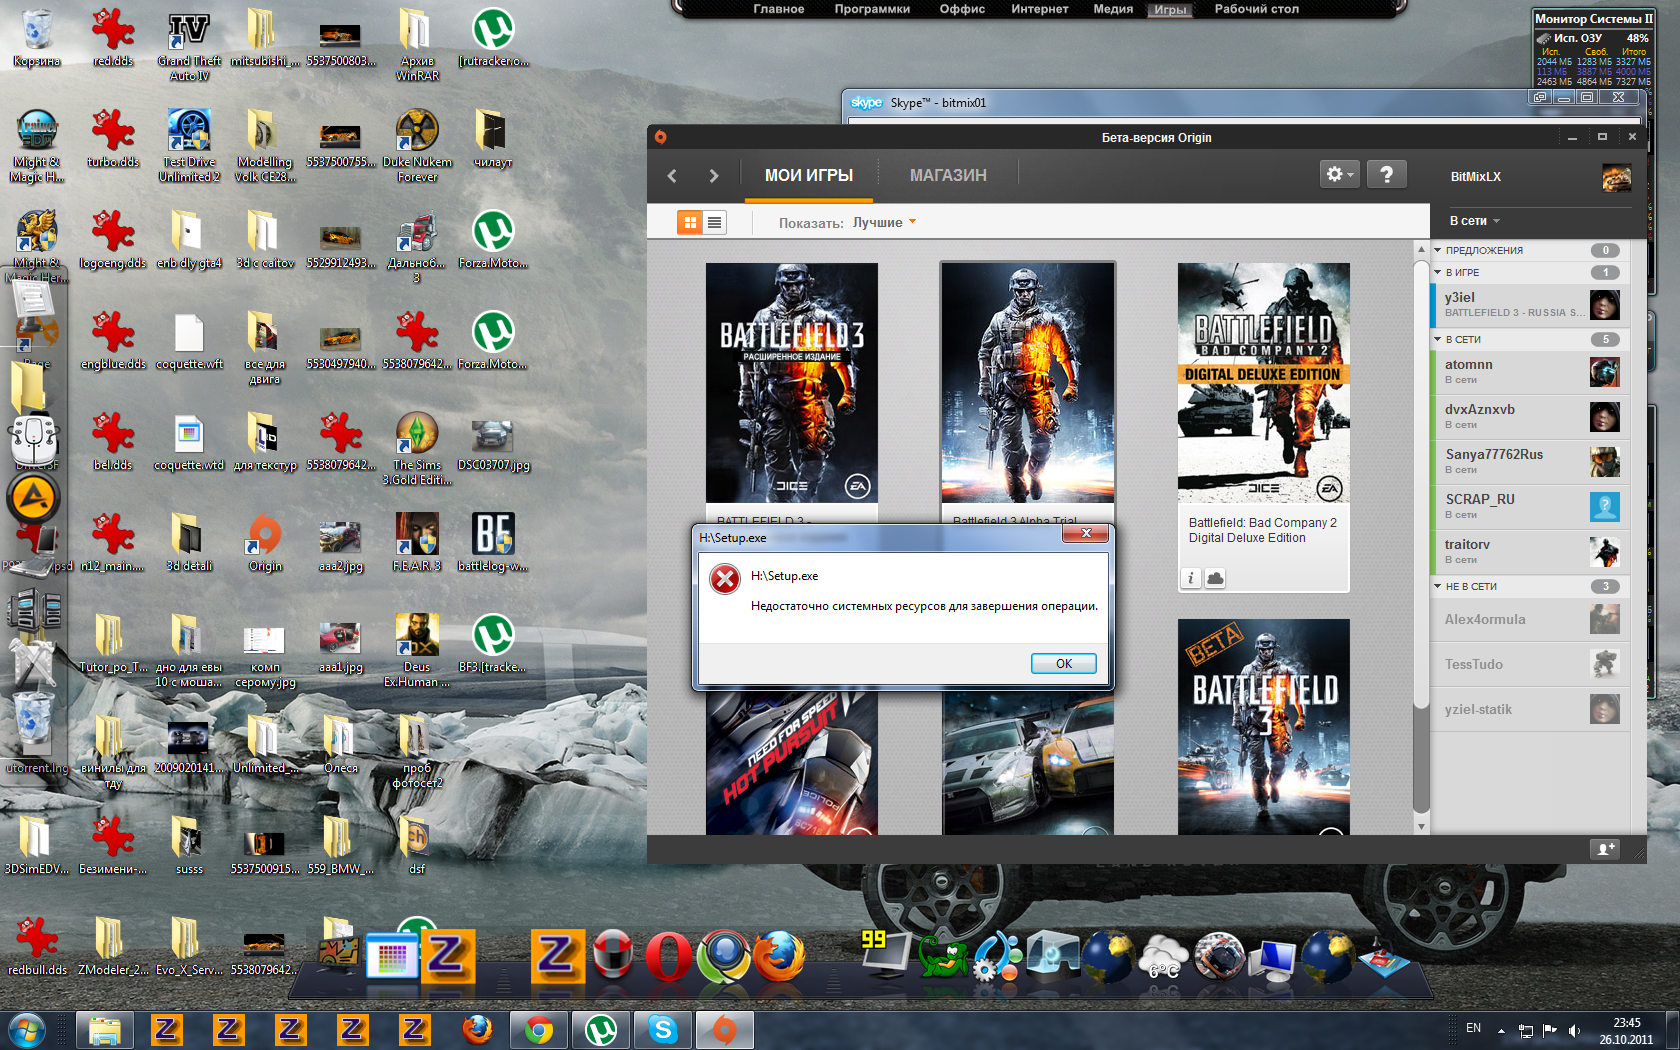Click the EN language indicator in taskbar
Viewport: 1680px width, 1050px height.
[x=1473, y=1028]
